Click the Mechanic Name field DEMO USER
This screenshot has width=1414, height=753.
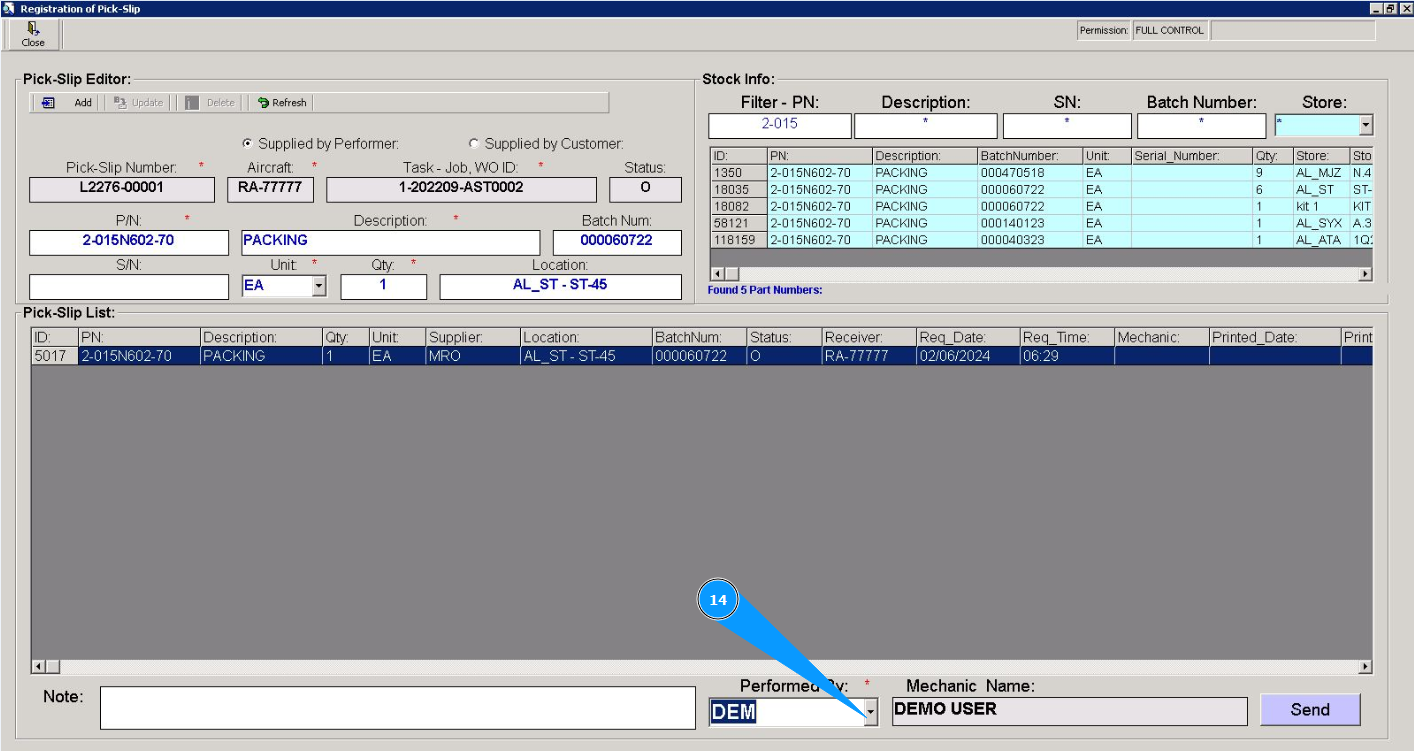[1070, 711]
